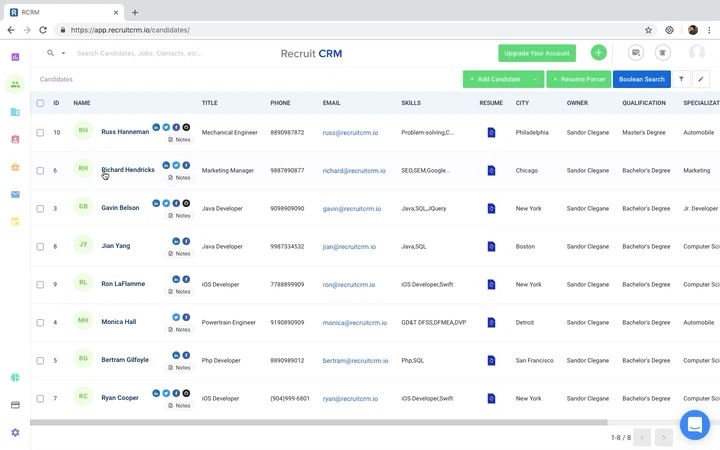Open the companies building icon in sidebar
The image size is (720, 450).
pos(15,112)
